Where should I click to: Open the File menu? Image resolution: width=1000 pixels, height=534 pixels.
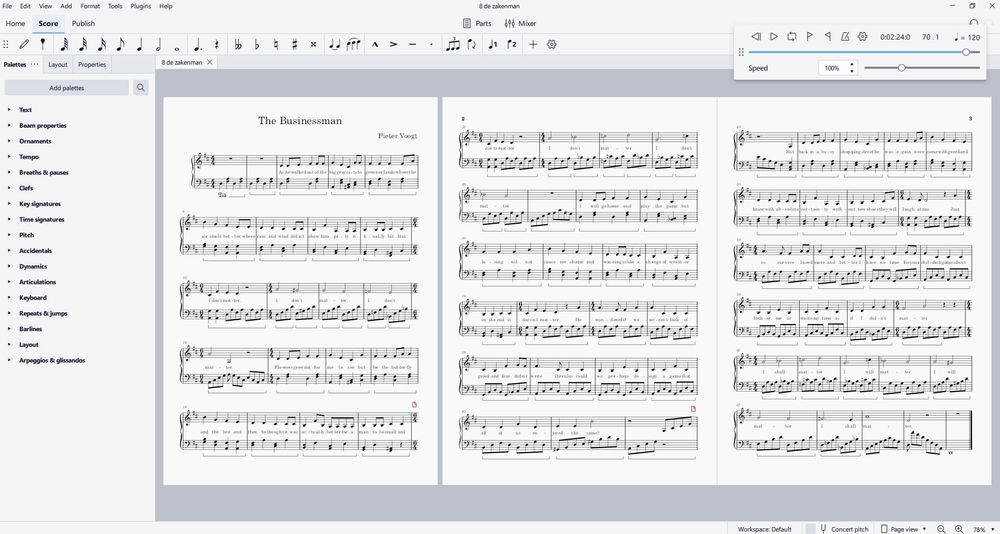click(x=7, y=6)
